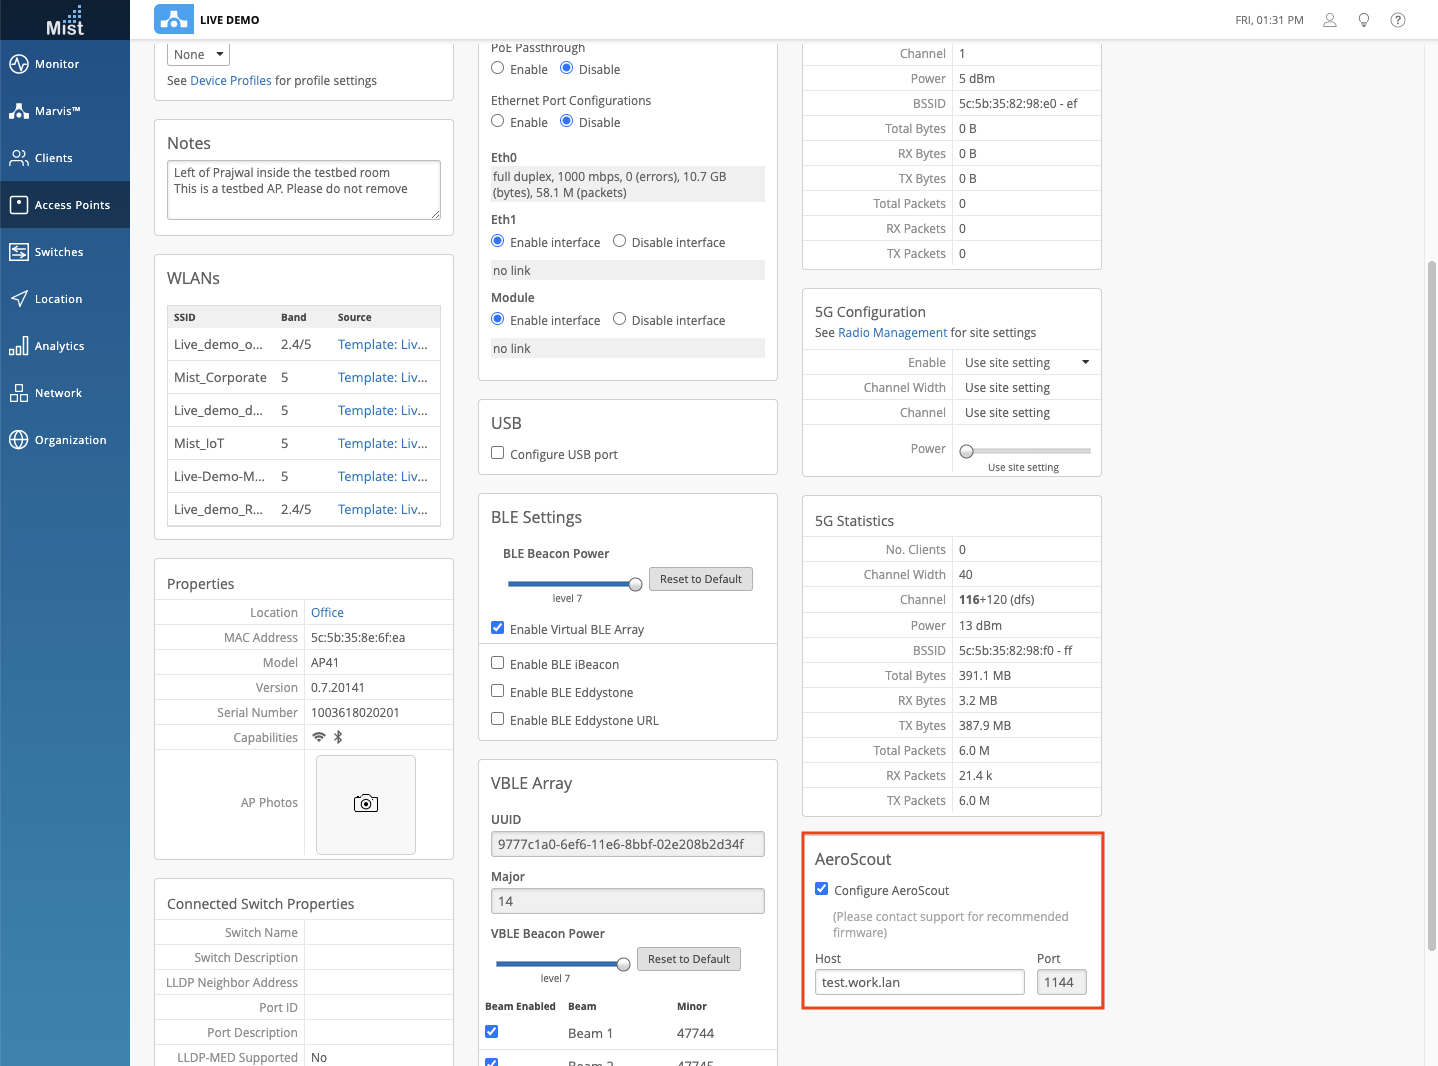Click the Radio Management link
Screen dimensions: 1438x1066
(892, 333)
